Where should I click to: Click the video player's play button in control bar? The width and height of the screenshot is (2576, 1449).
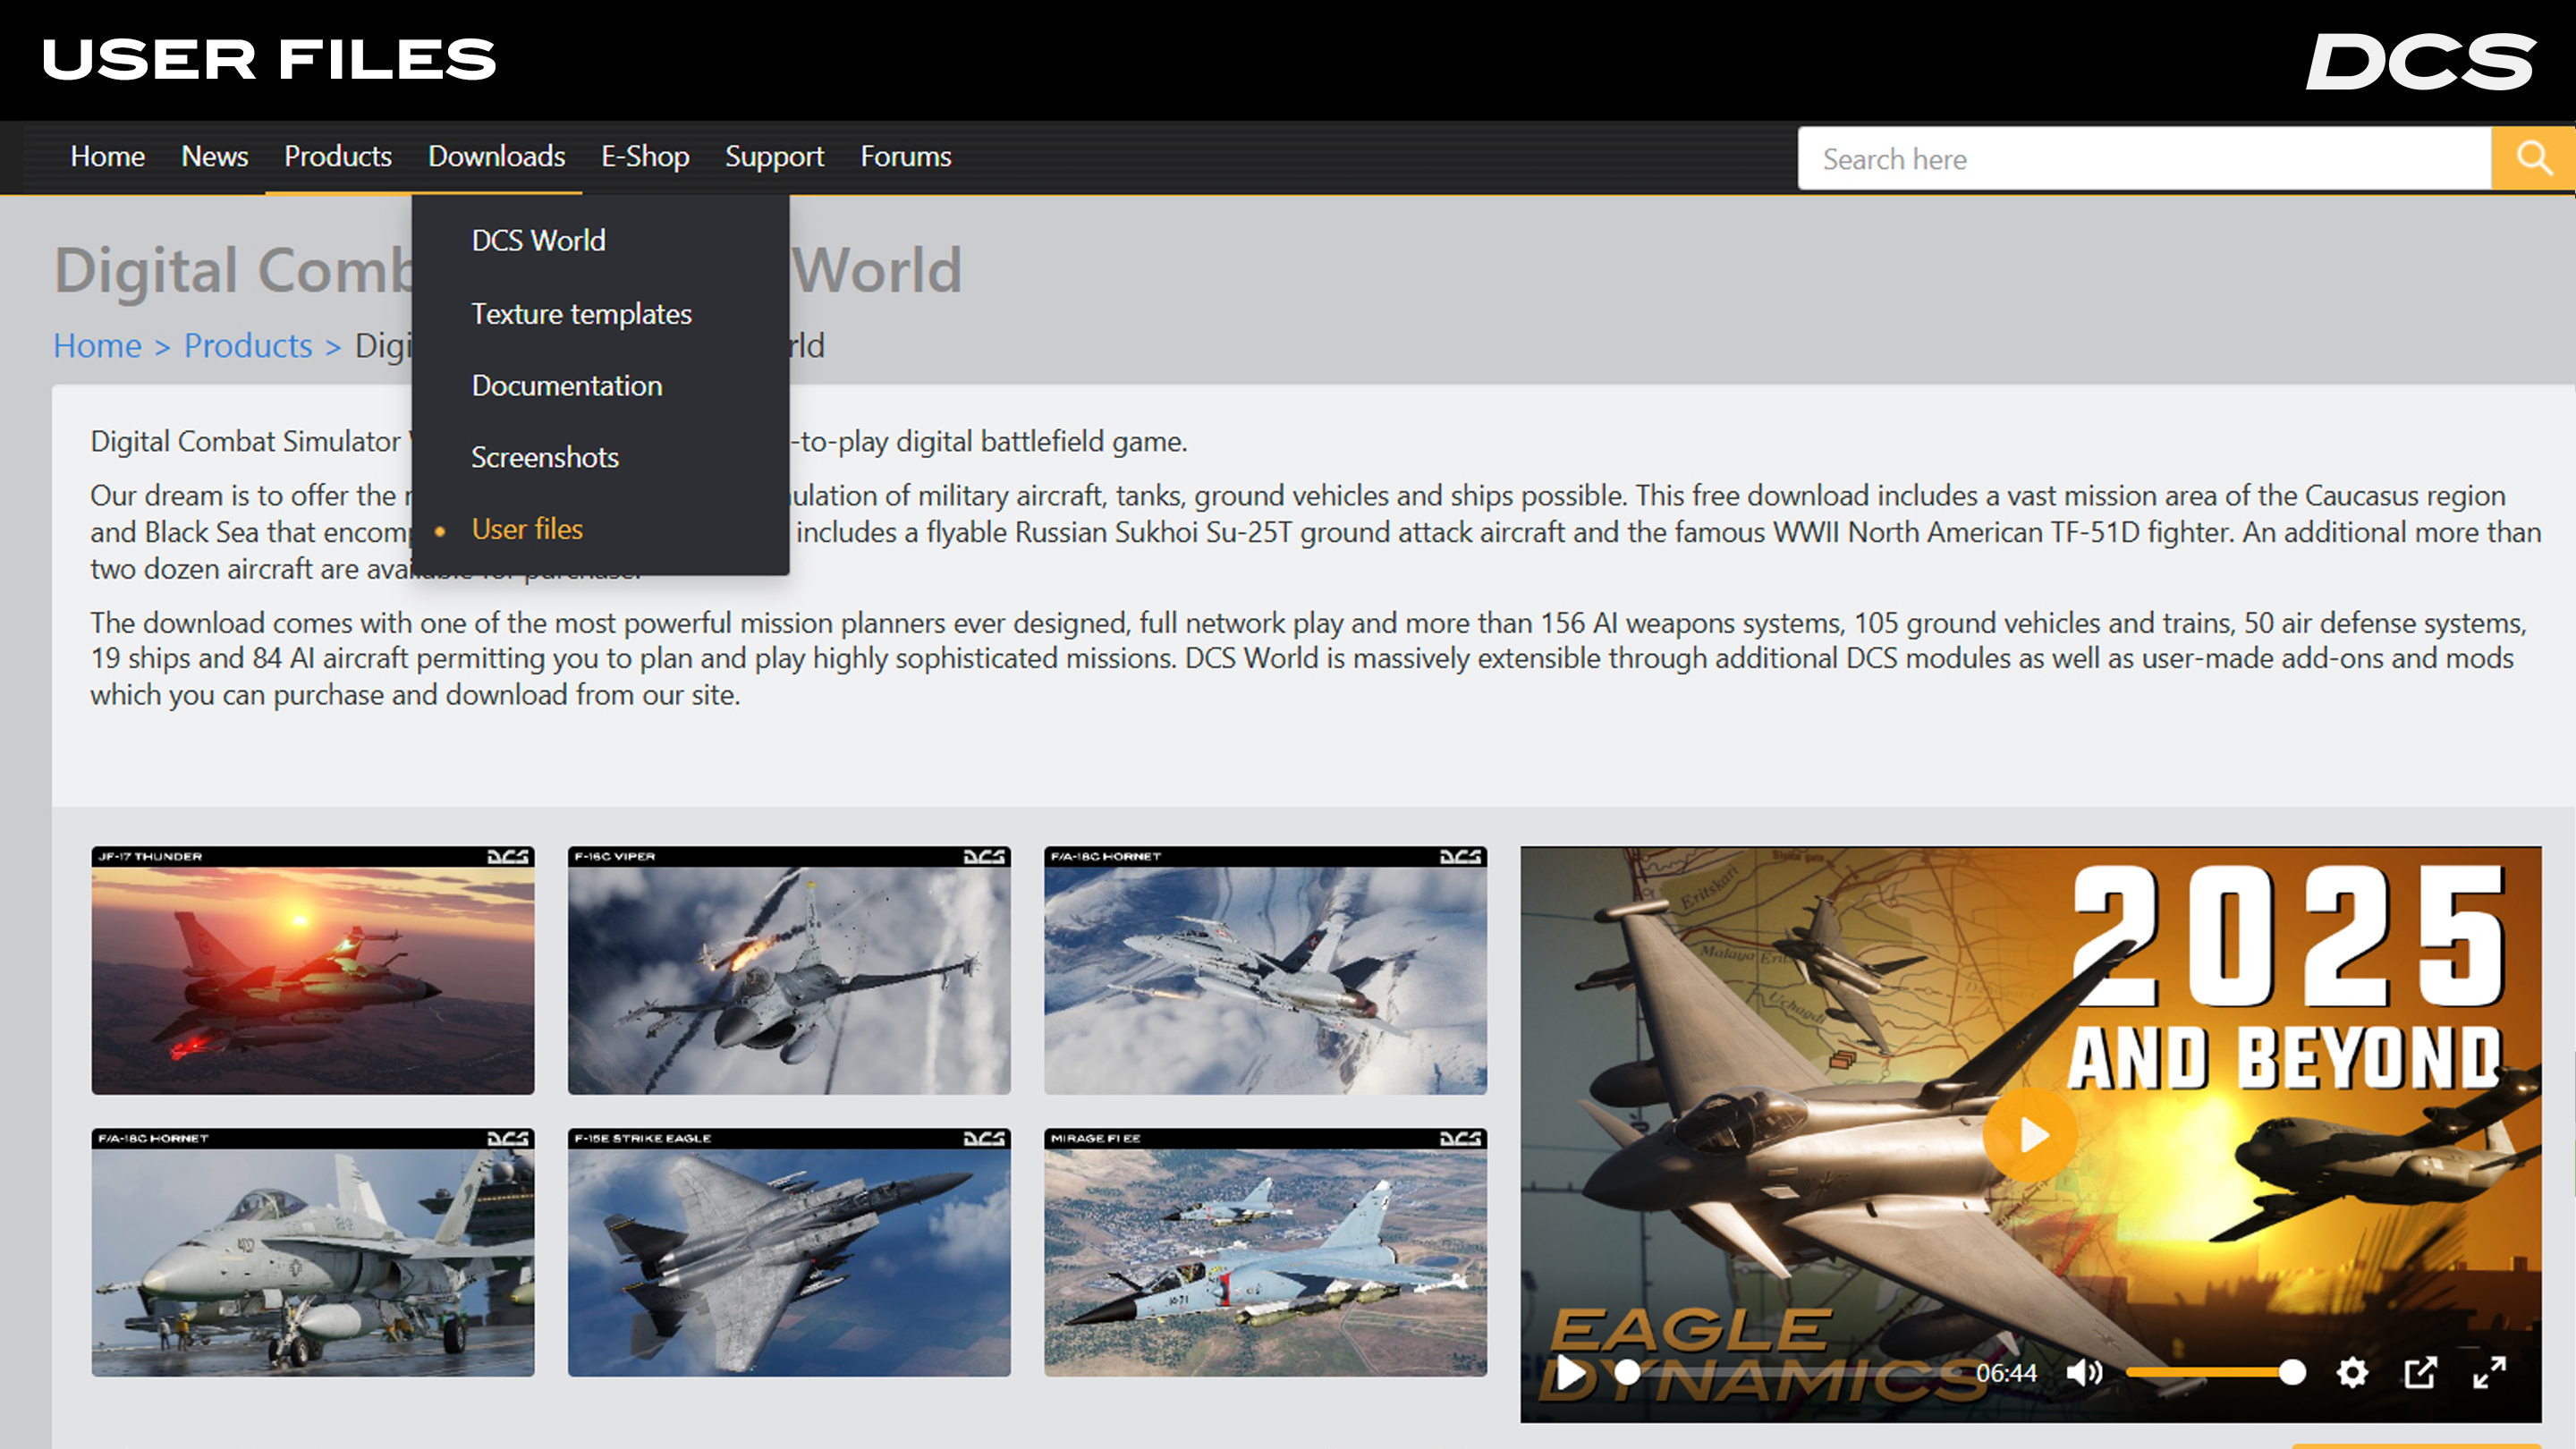click(x=1570, y=1373)
